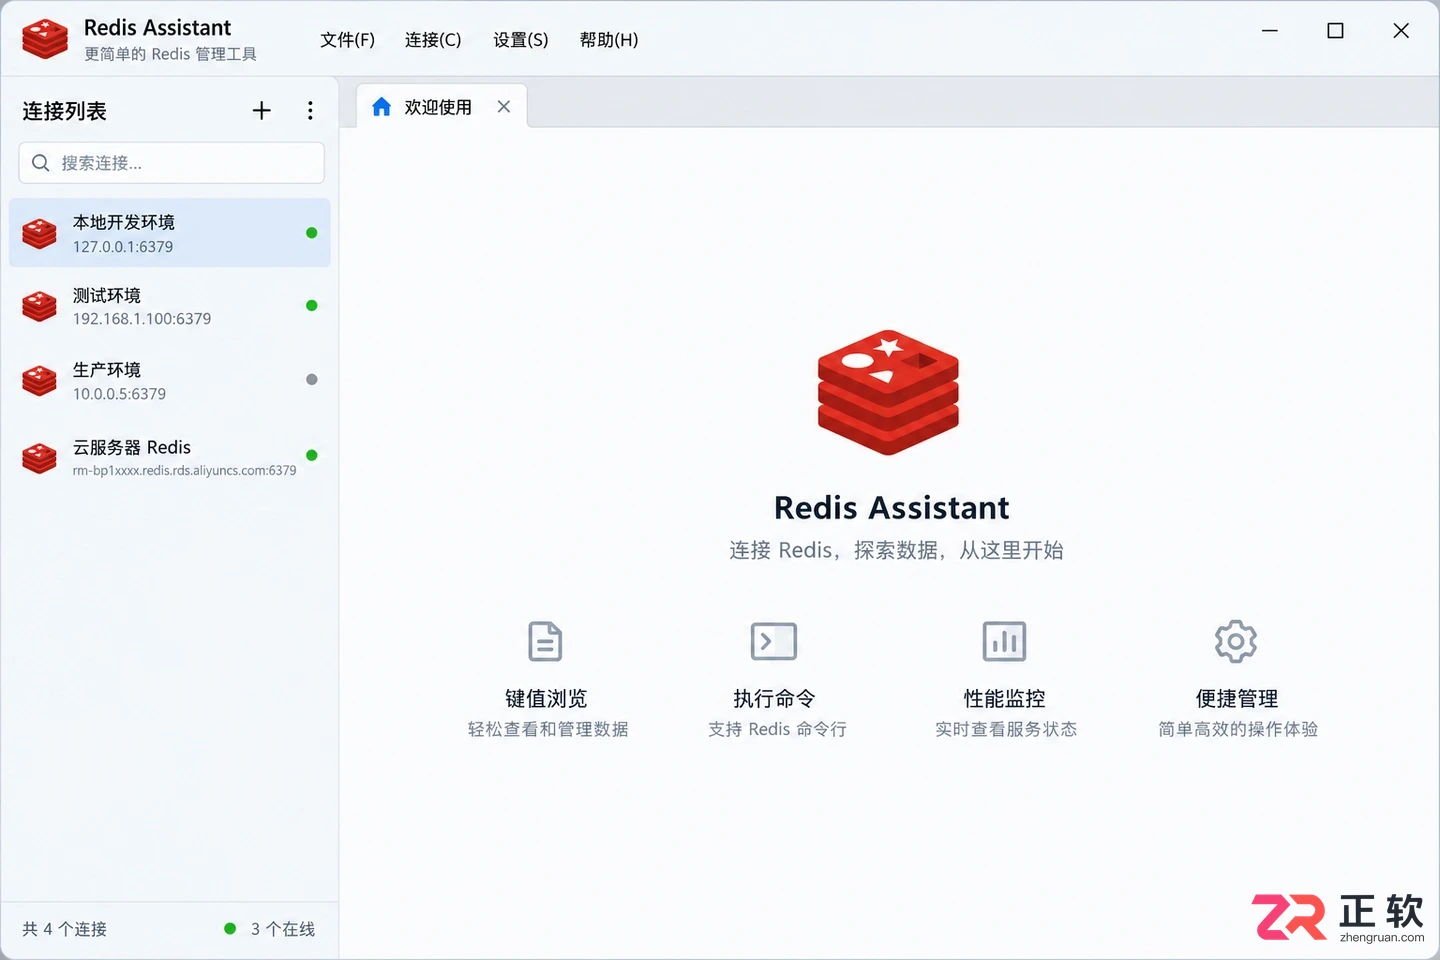Maximize the Redis Assistant window

tap(1335, 31)
